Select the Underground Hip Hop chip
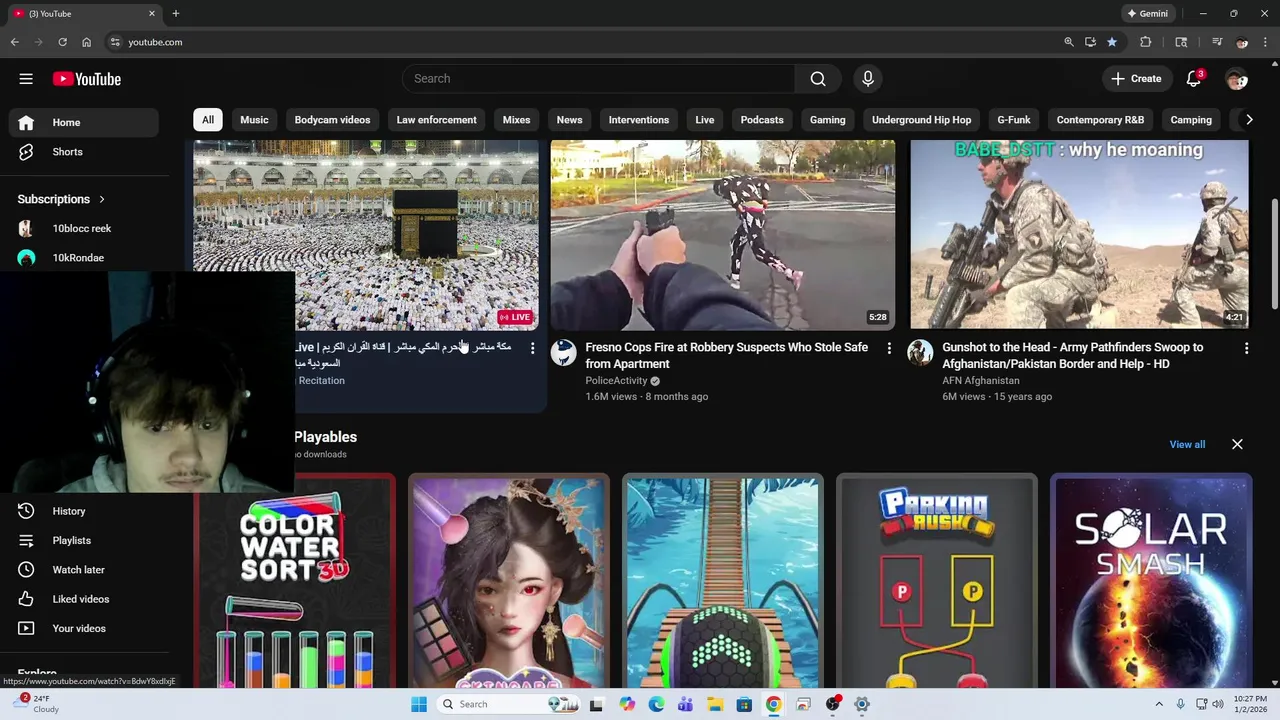Screen dimensions: 1280x720 pyautogui.click(x=922, y=120)
